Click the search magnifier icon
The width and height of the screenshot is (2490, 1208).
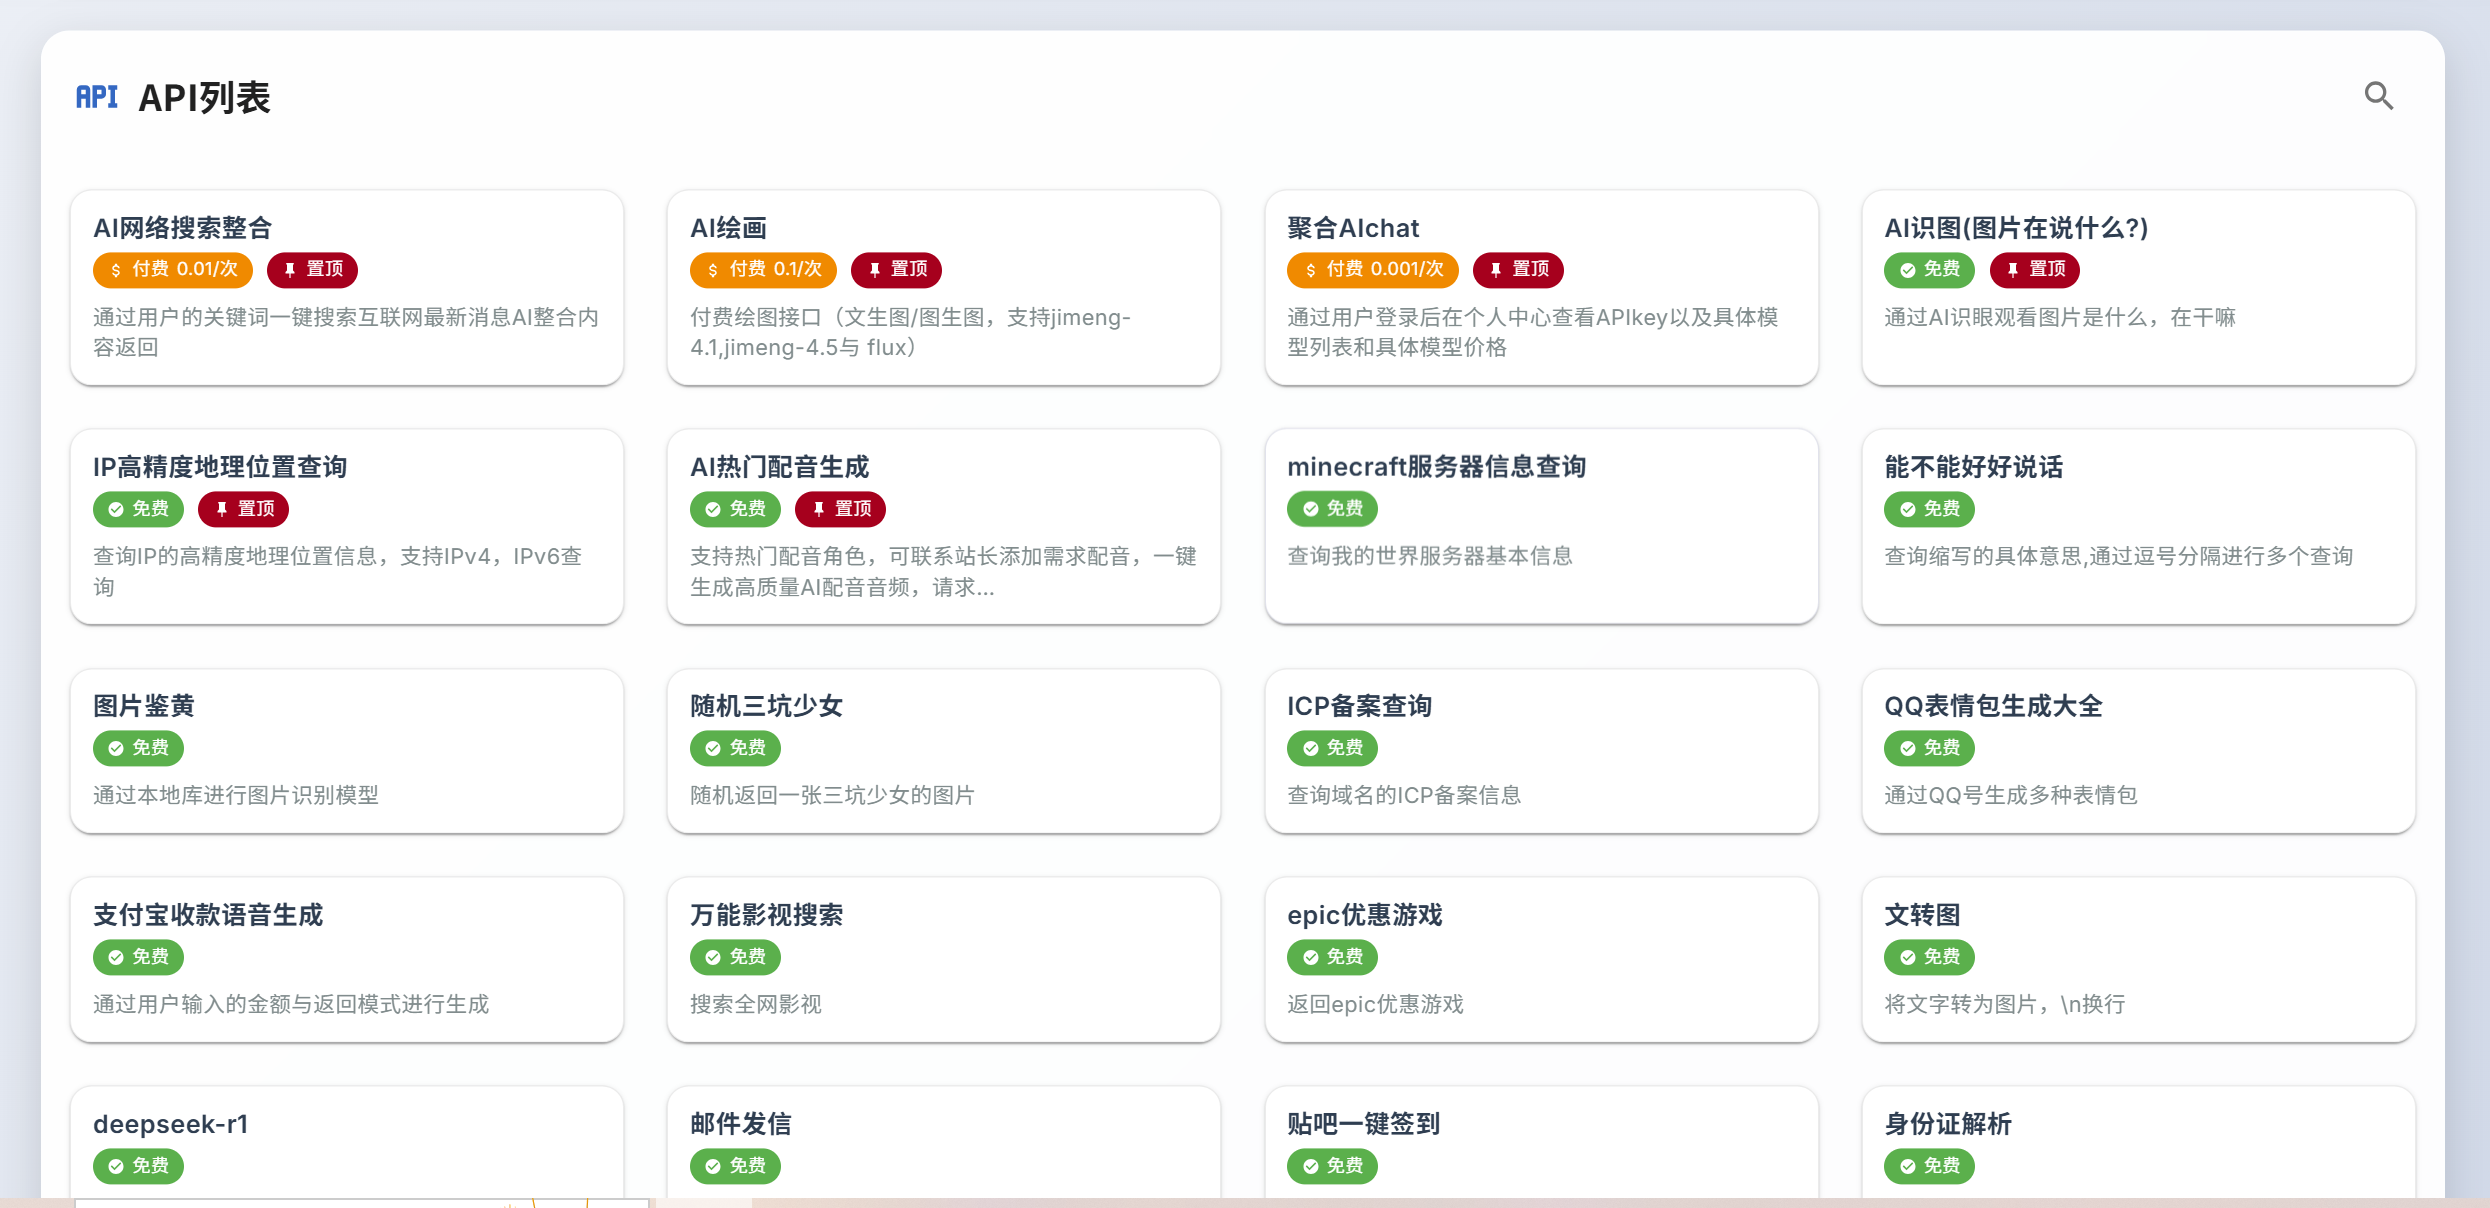pos(2378,96)
